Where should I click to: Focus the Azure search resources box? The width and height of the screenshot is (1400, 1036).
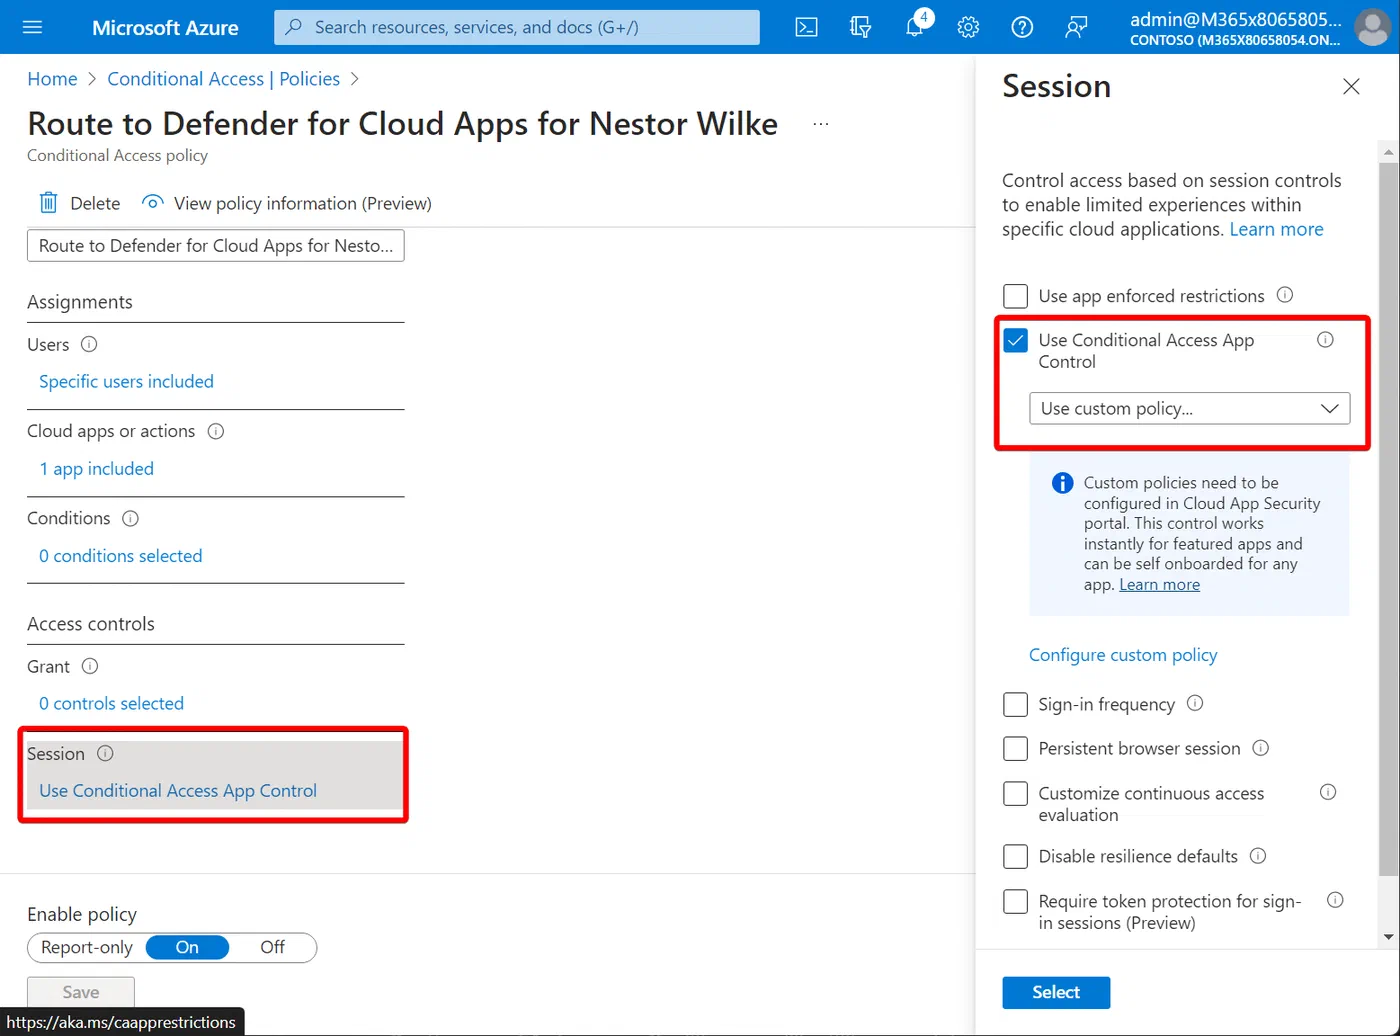pyautogui.click(x=517, y=27)
